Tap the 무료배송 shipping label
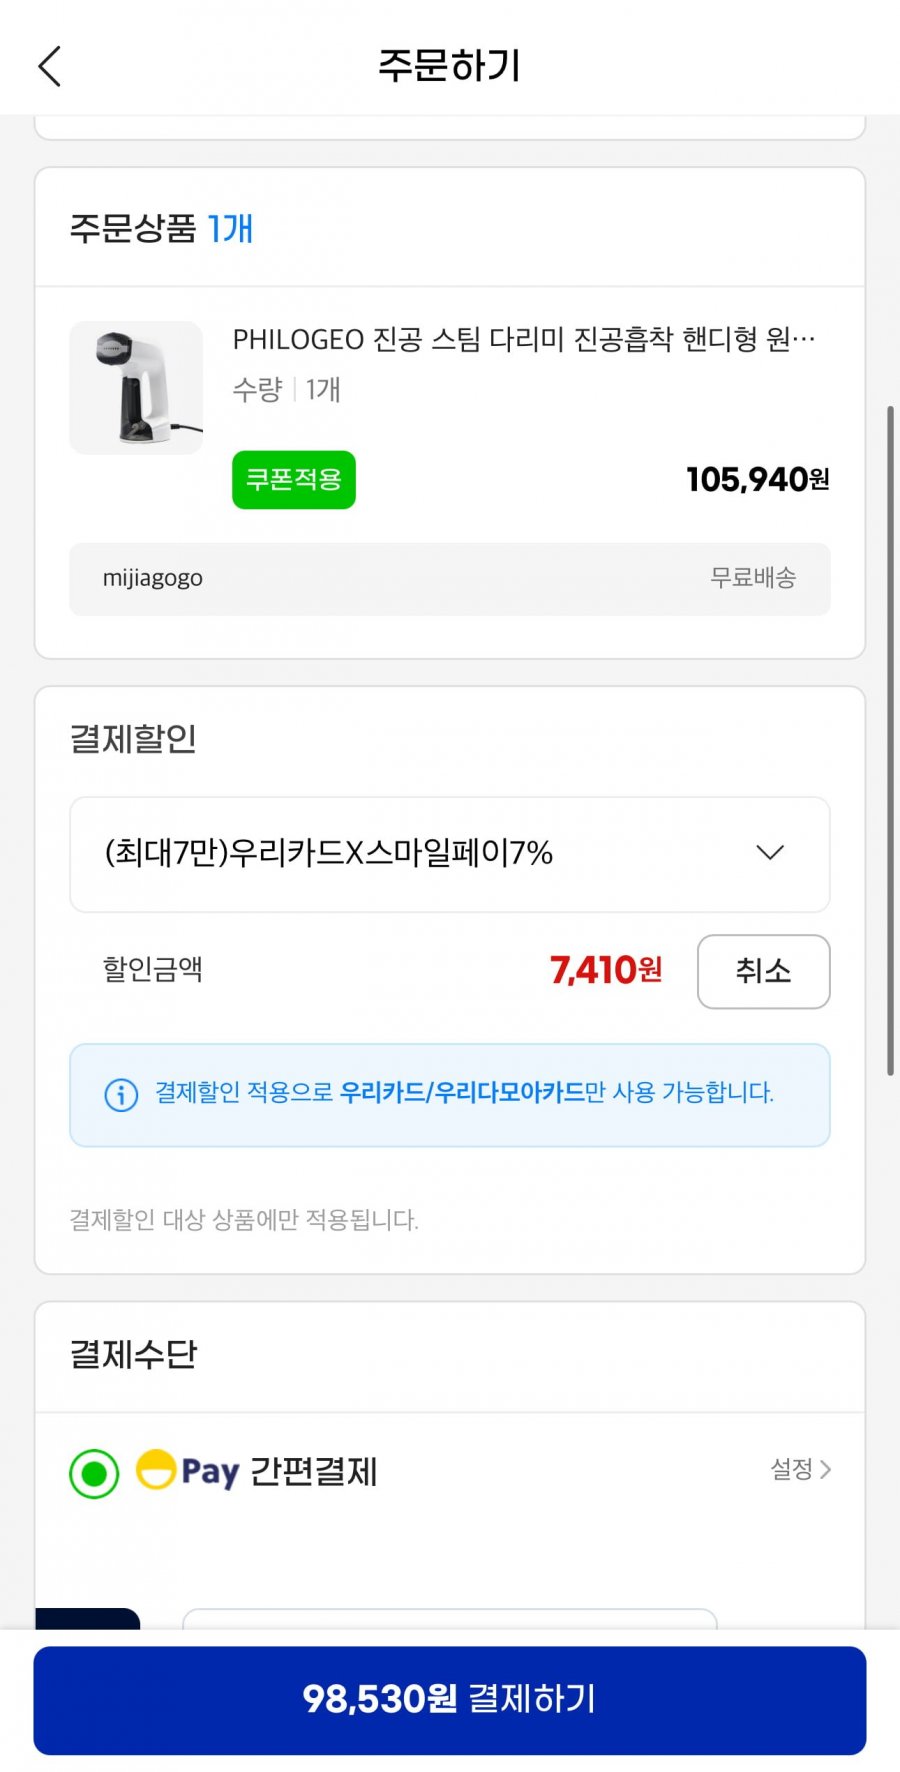This screenshot has height=1772, width=900. click(753, 578)
